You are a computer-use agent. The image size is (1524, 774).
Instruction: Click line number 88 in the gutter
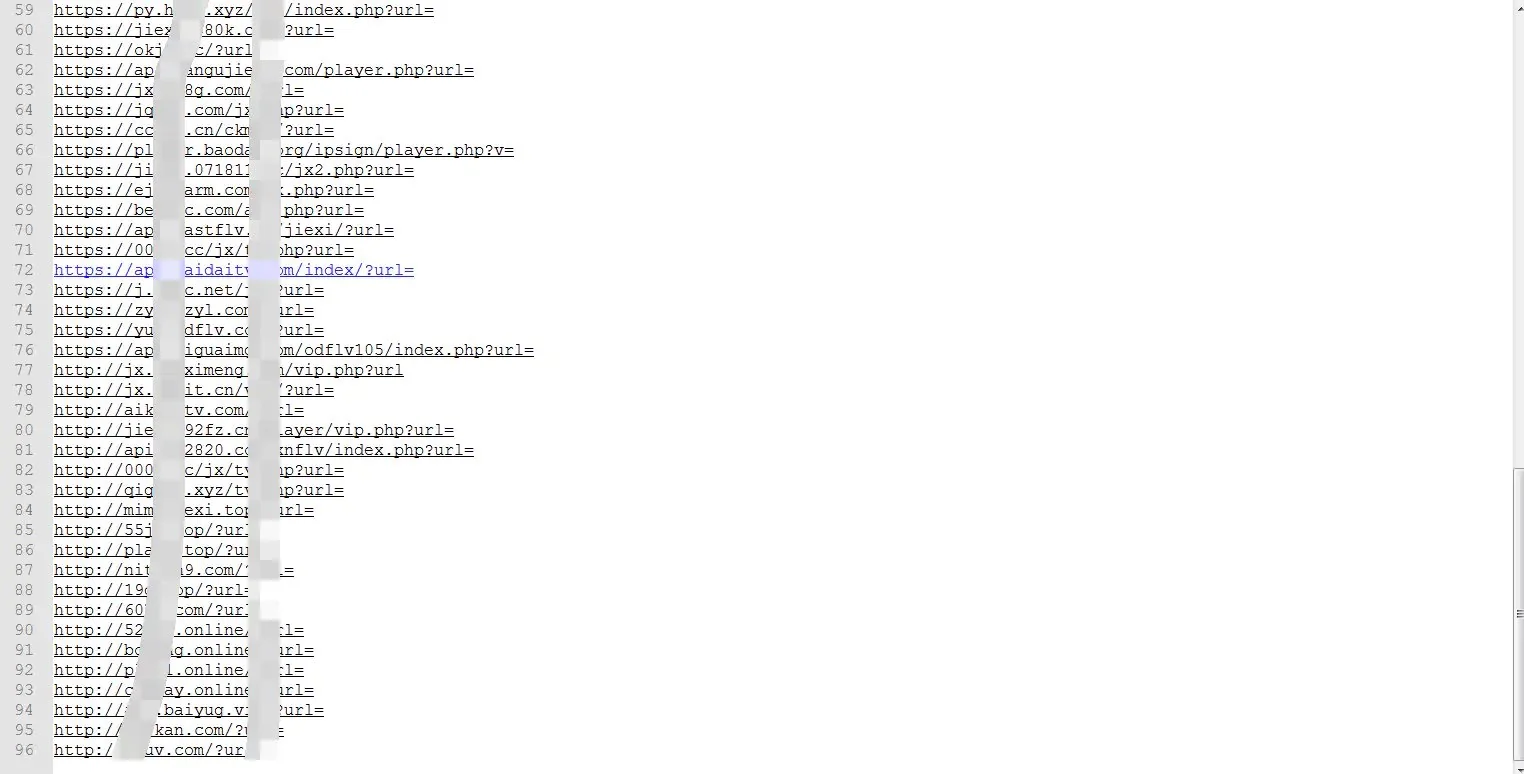pos(24,590)
